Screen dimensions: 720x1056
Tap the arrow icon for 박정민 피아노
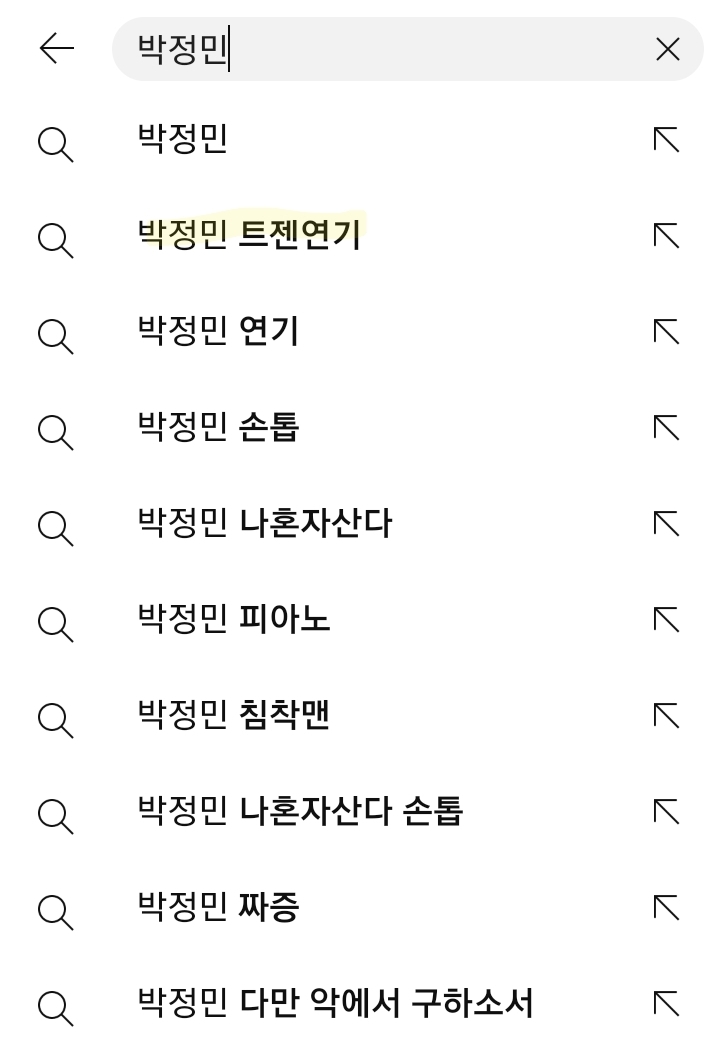coord(666,620)
